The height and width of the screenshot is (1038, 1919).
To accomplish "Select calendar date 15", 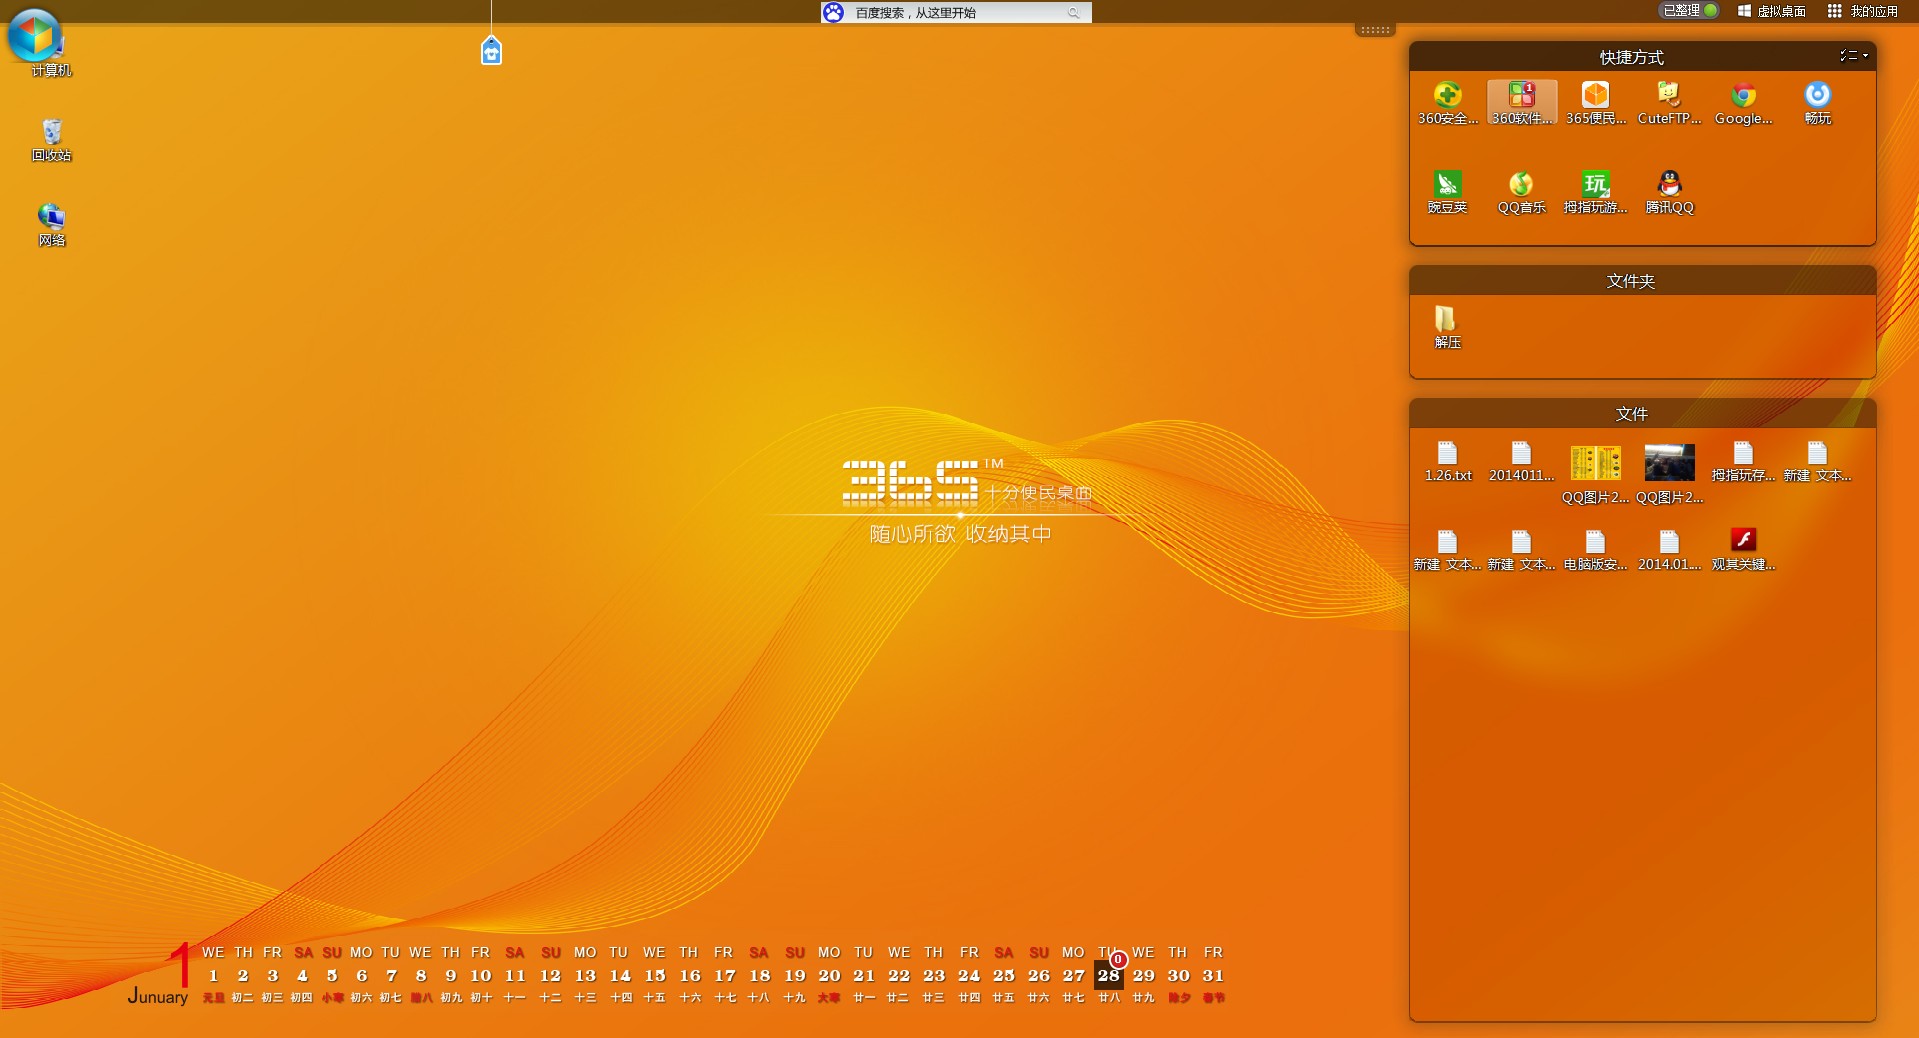I will point(654,975).
